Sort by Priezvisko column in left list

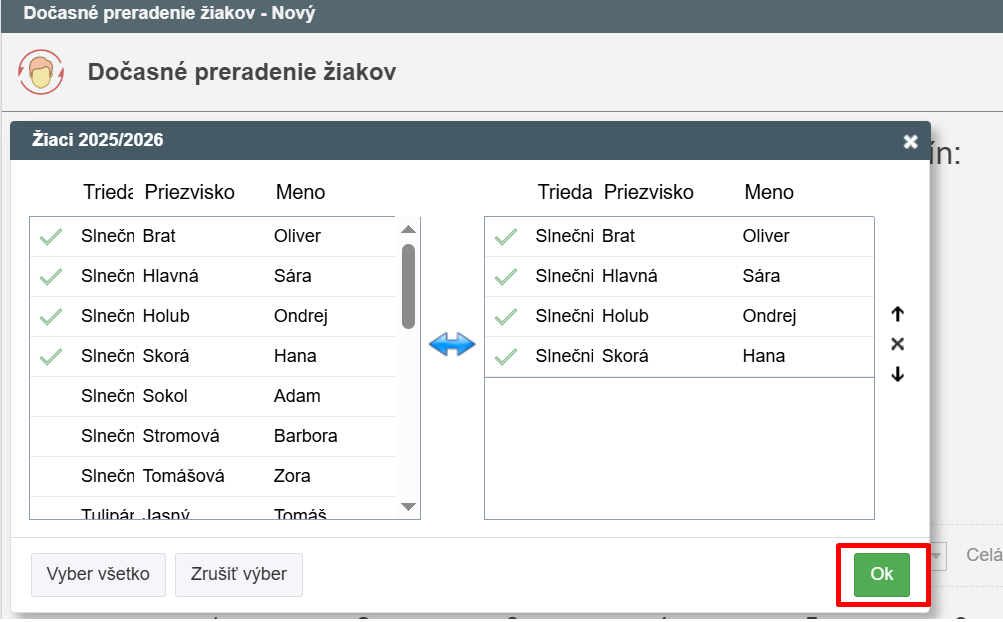[189, 192]
